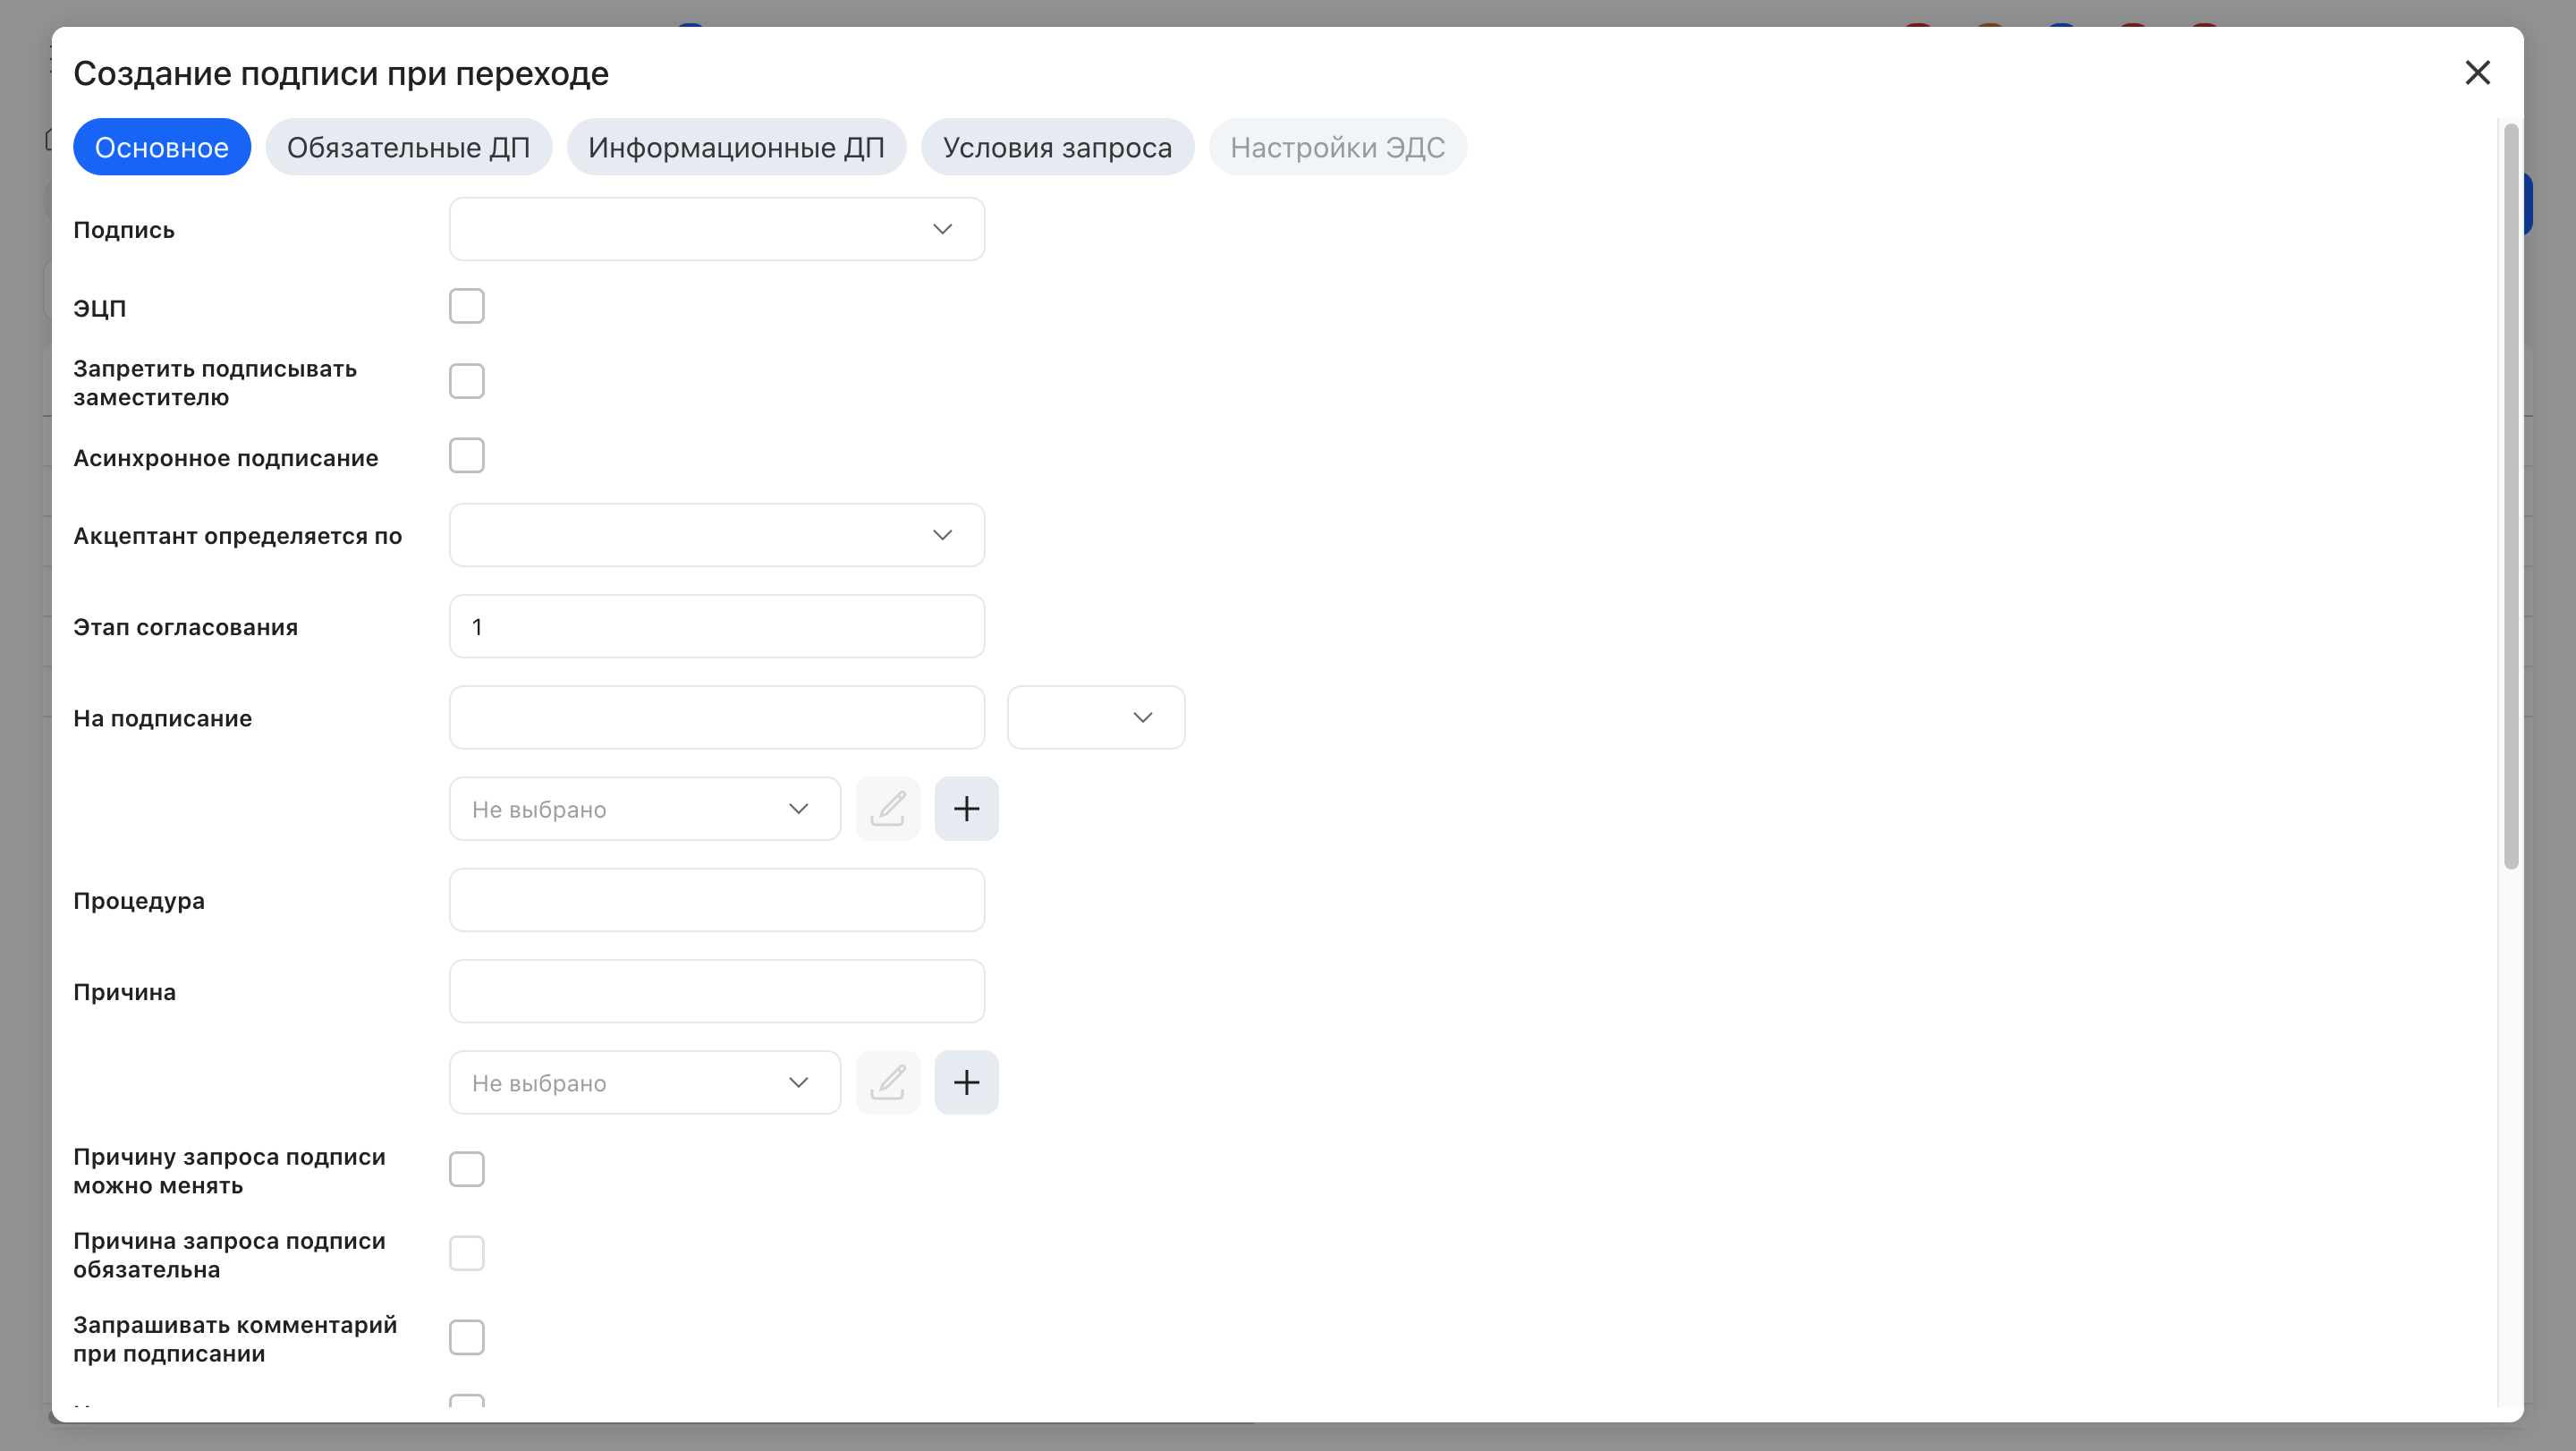Toggle Асинхронное подписание checkbox

tap(467, 456)
